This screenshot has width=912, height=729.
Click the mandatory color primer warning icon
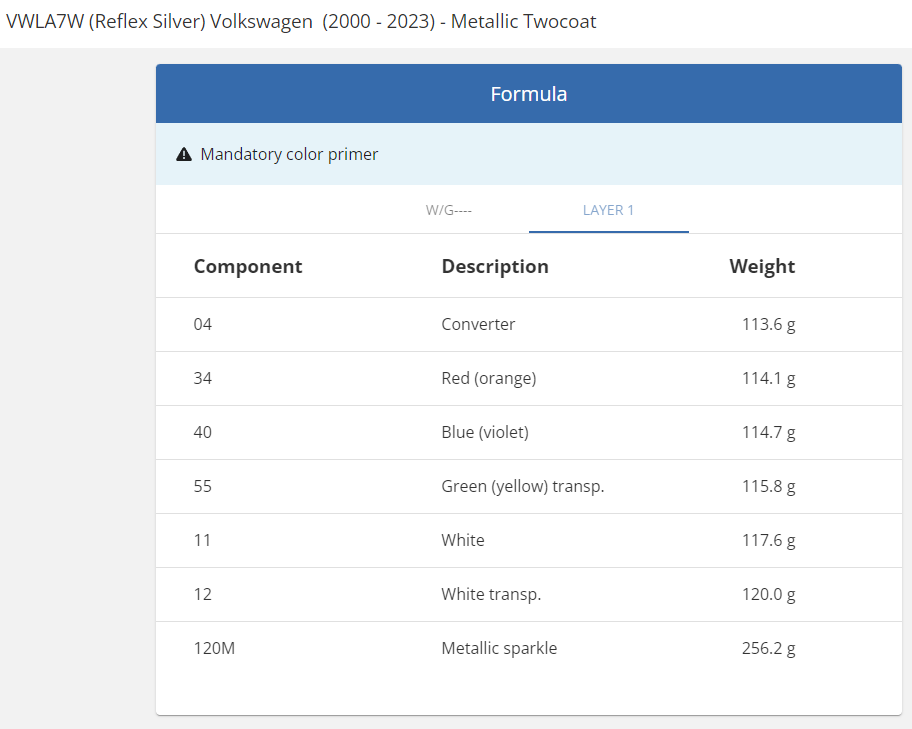coord(184,154)
